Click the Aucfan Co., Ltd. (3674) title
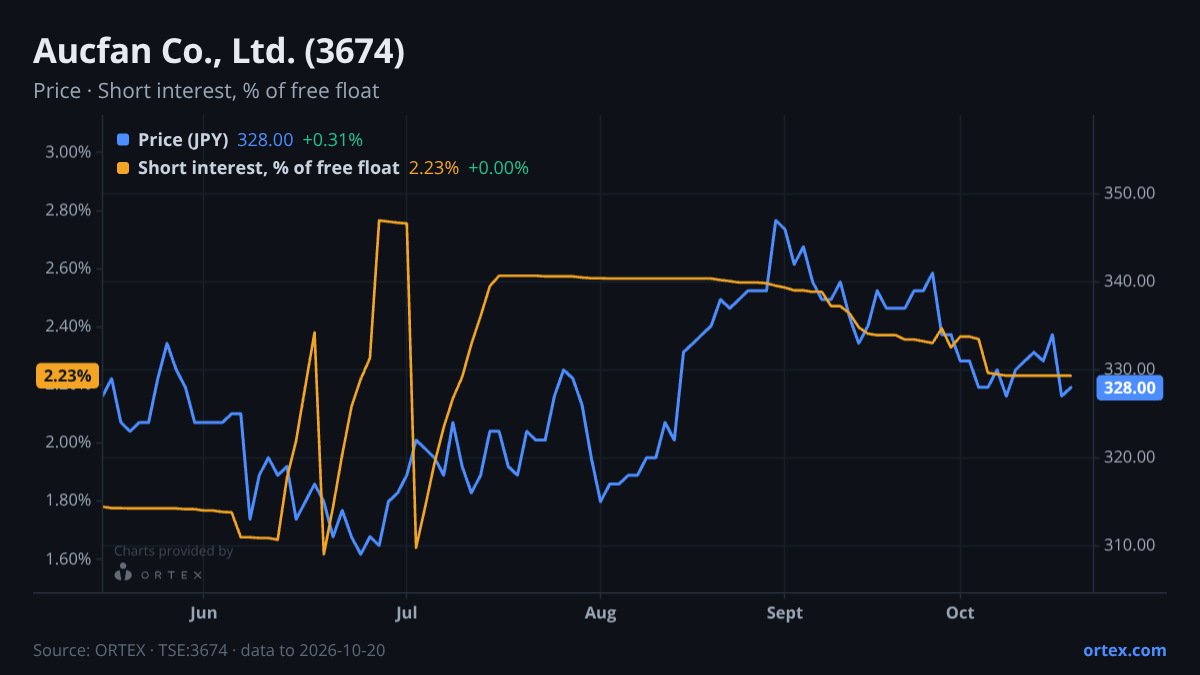Screen dimensions: 1200x675 [219, 51]
